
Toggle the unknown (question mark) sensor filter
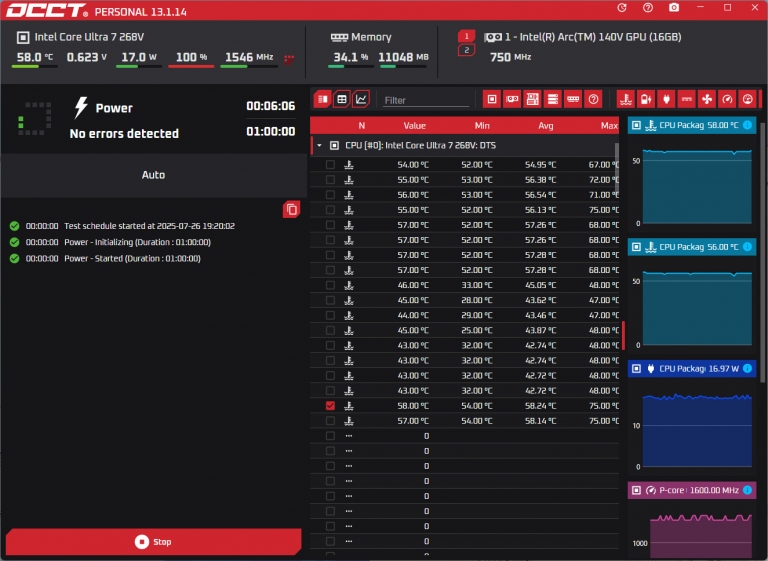point(594,99)
